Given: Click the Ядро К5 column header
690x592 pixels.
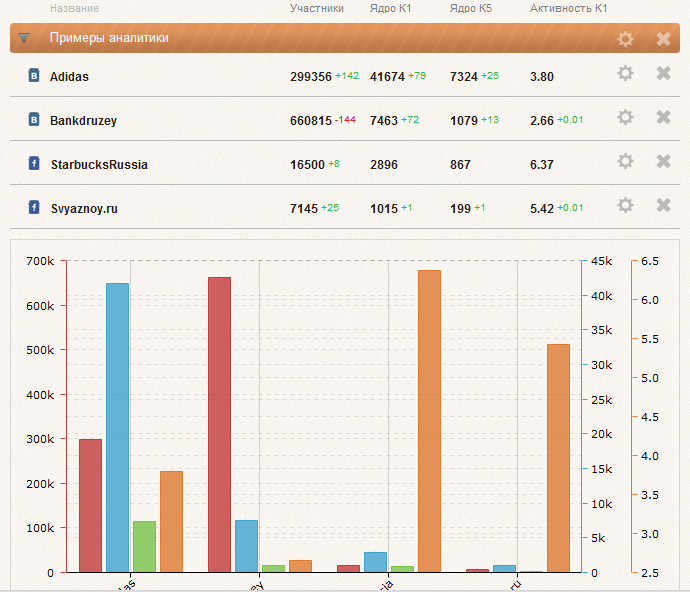Looking at the screenshot, I should (471, 8).
